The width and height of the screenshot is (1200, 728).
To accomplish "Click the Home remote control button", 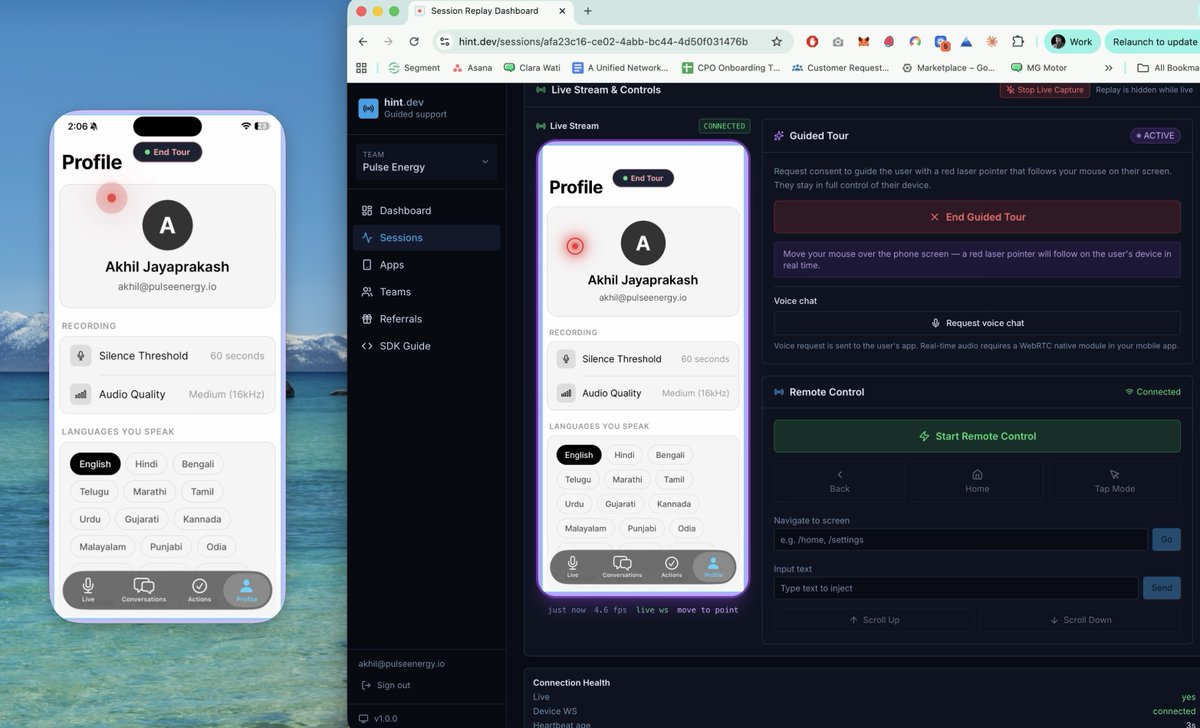I will [x=977, y=481].
